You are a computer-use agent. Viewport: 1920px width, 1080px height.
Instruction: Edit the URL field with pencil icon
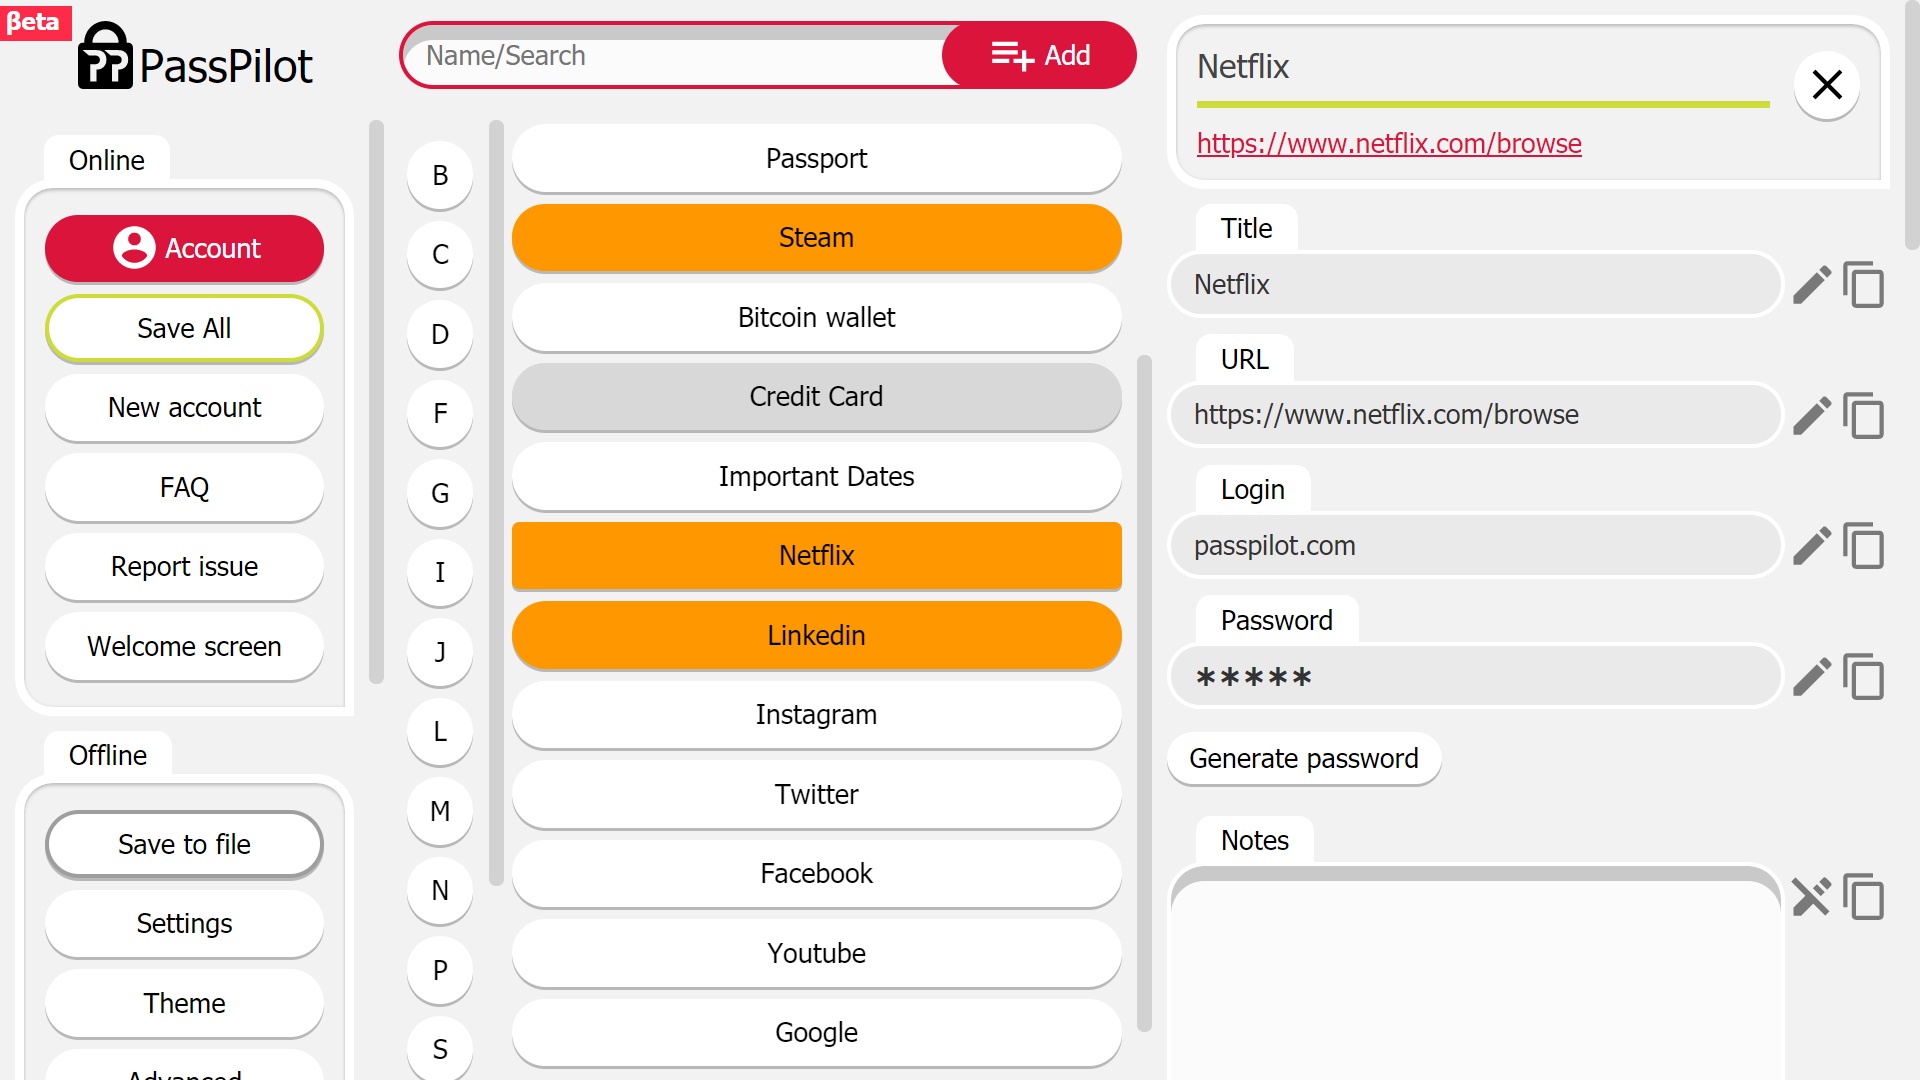(x=1811, y=416)
